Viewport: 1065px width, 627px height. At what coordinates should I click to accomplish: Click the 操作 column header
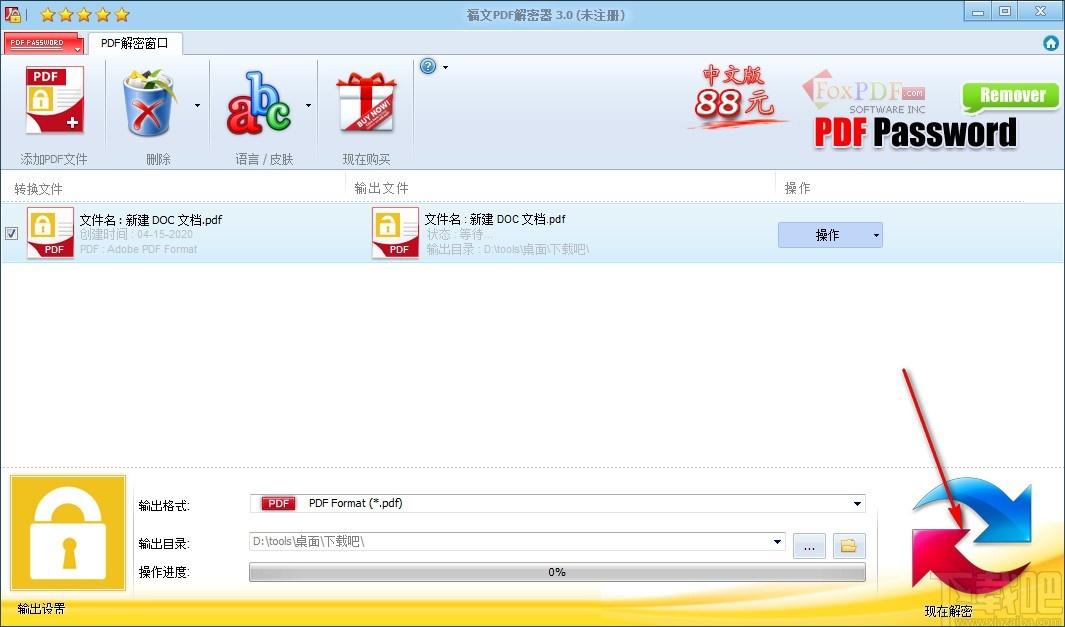tap(797, 188)
